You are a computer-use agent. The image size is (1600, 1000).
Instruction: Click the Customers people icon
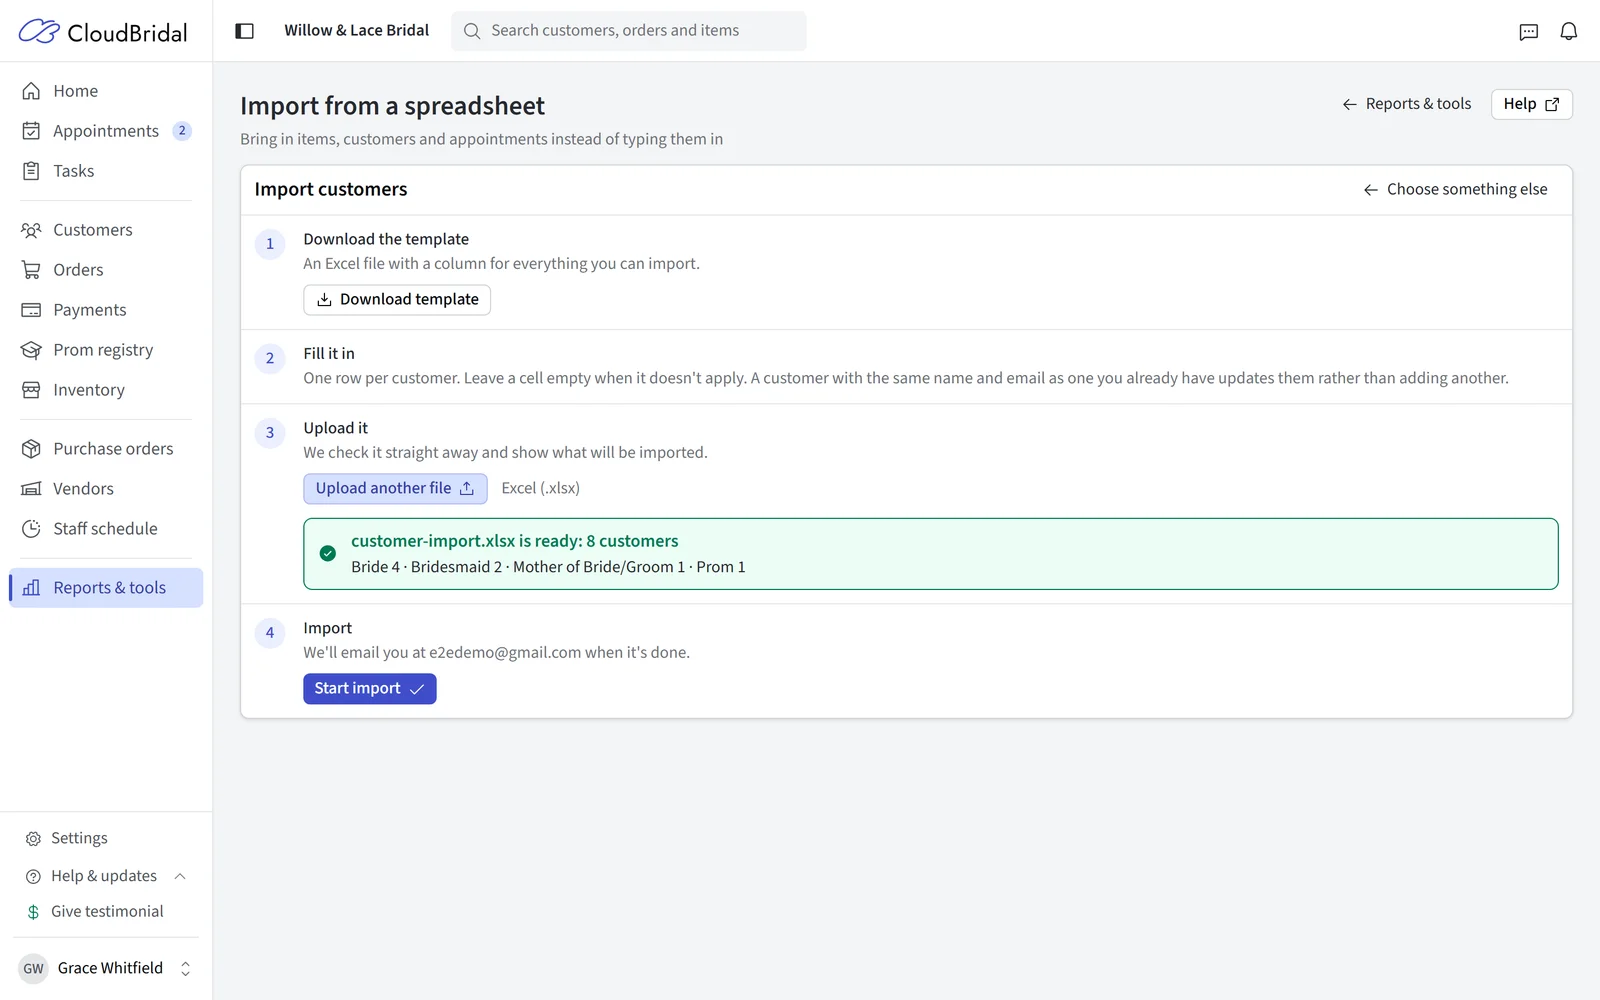click(x=32, y=230)
